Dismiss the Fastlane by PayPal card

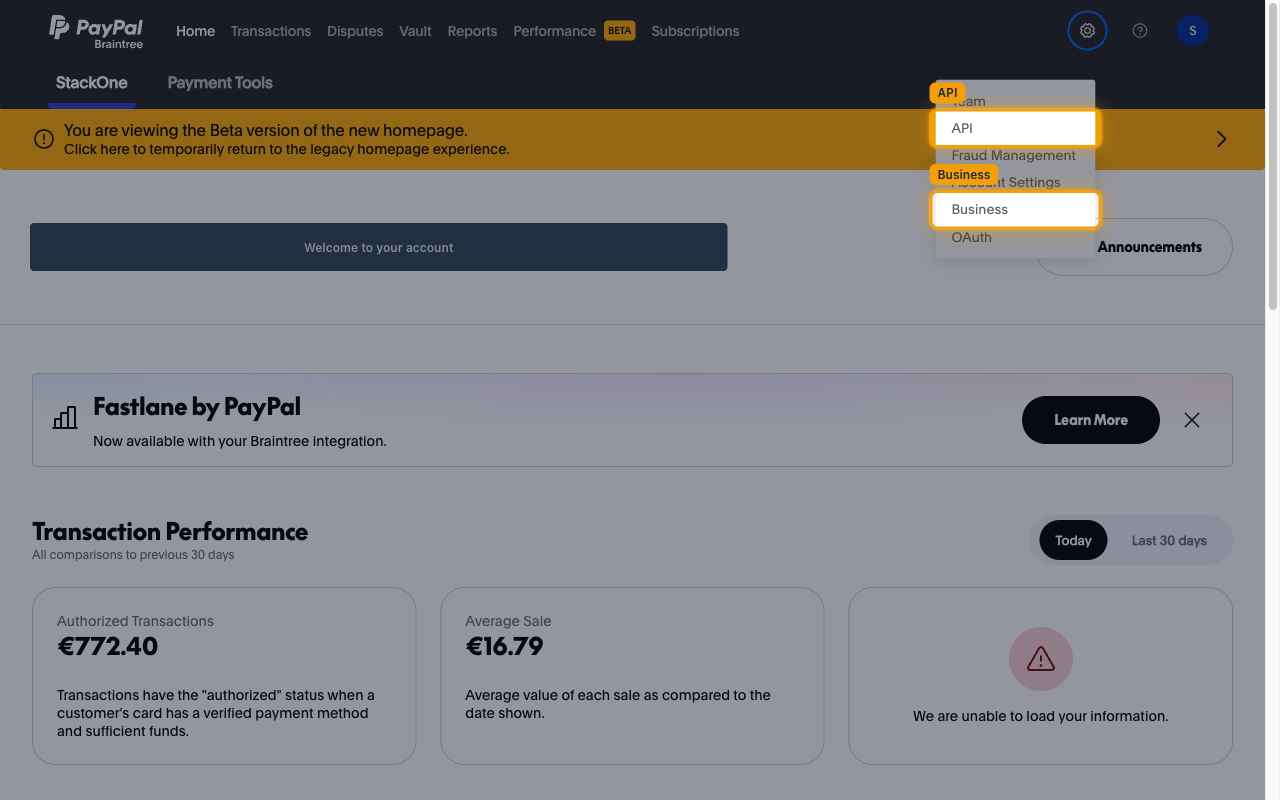click(x=1192, y=420)
